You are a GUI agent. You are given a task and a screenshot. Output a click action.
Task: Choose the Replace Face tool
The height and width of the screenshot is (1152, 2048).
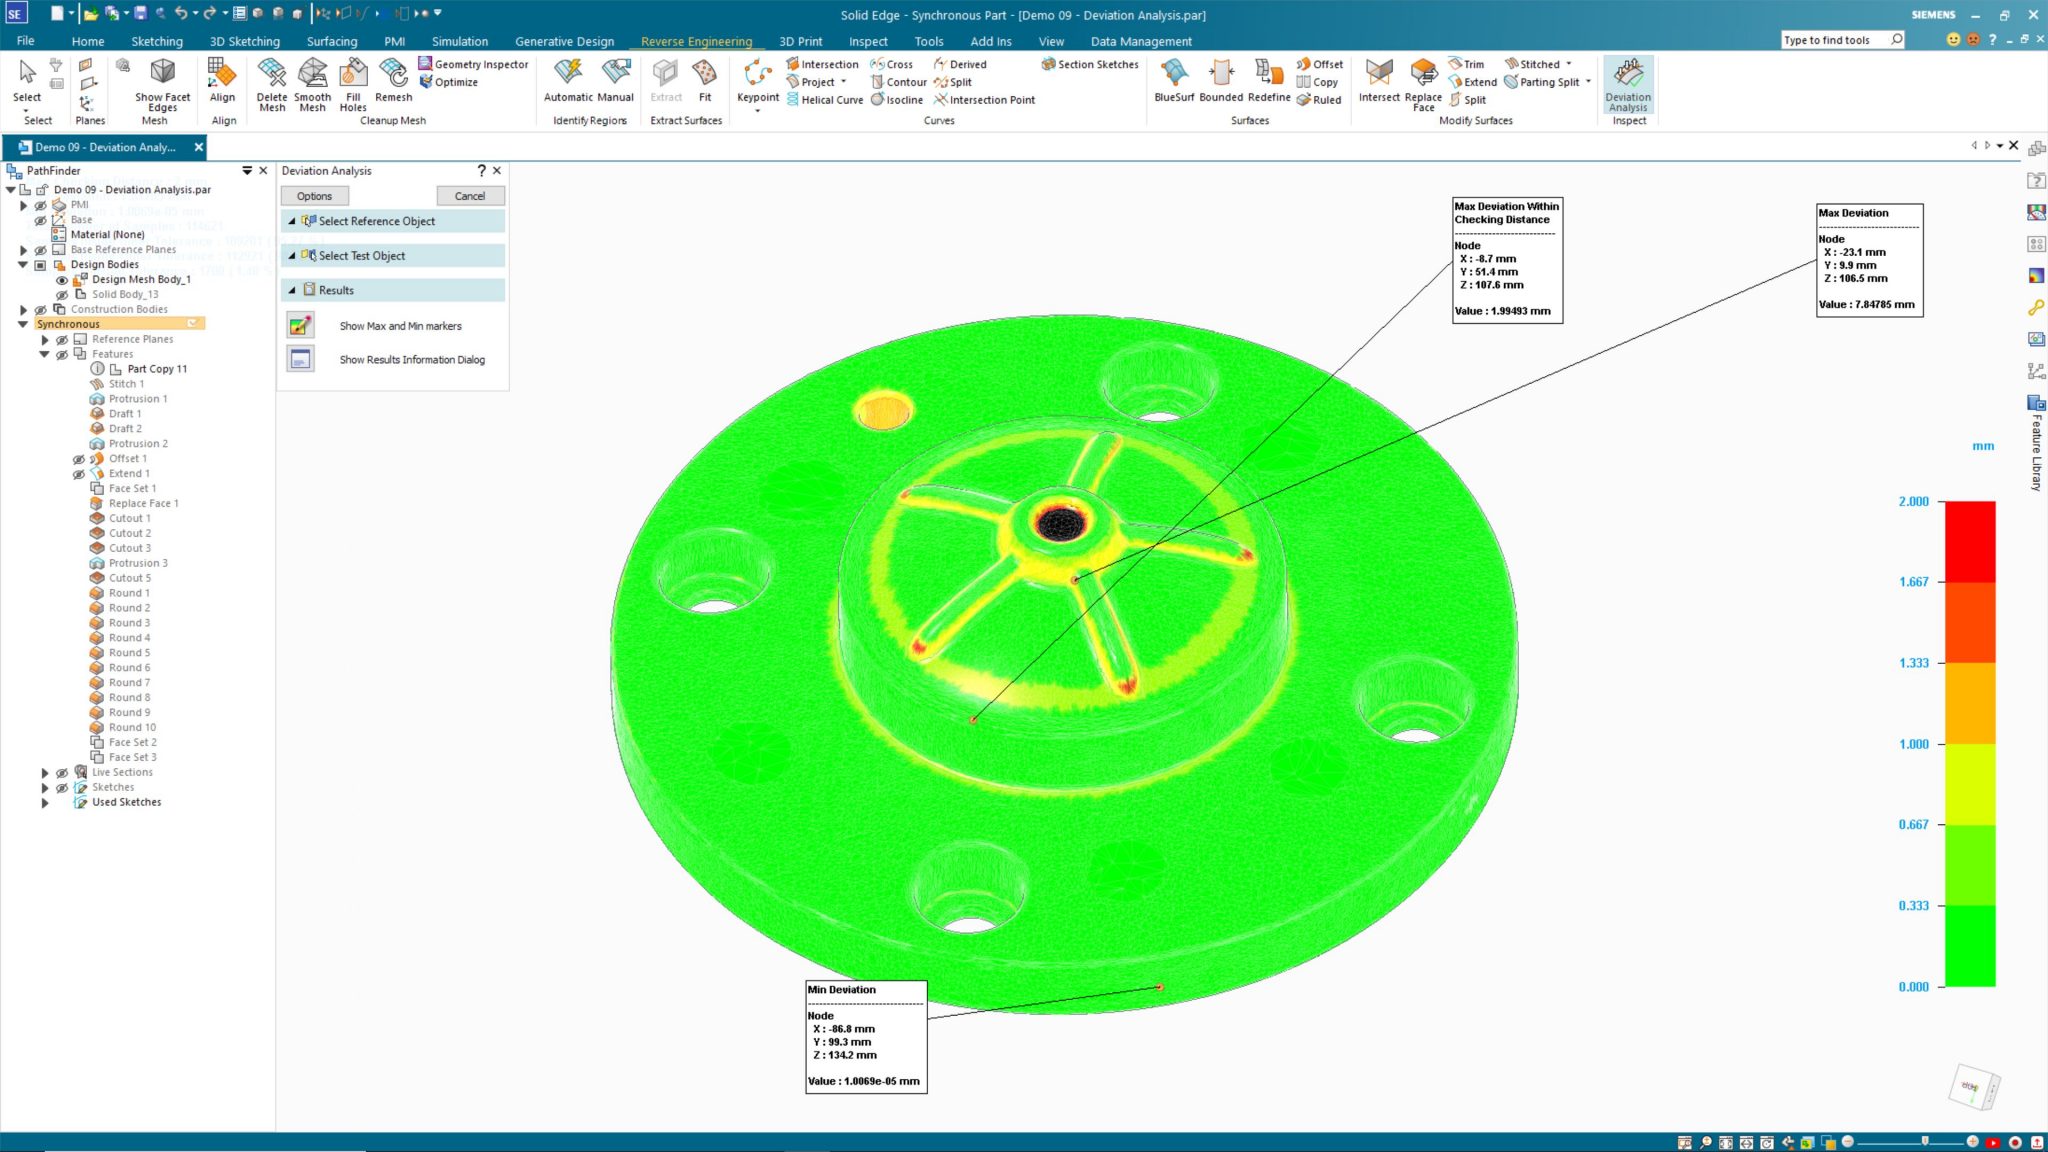(1423, 85)
